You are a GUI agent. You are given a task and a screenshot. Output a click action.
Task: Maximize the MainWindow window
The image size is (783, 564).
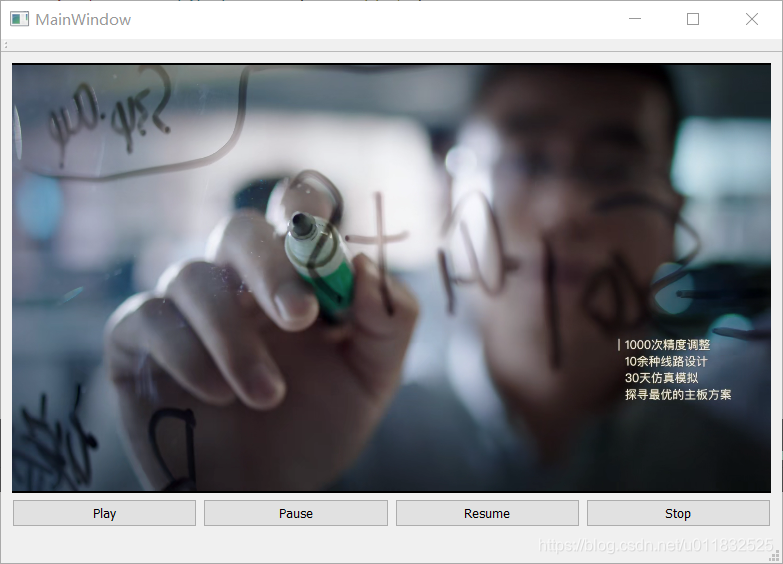(693, 19)
